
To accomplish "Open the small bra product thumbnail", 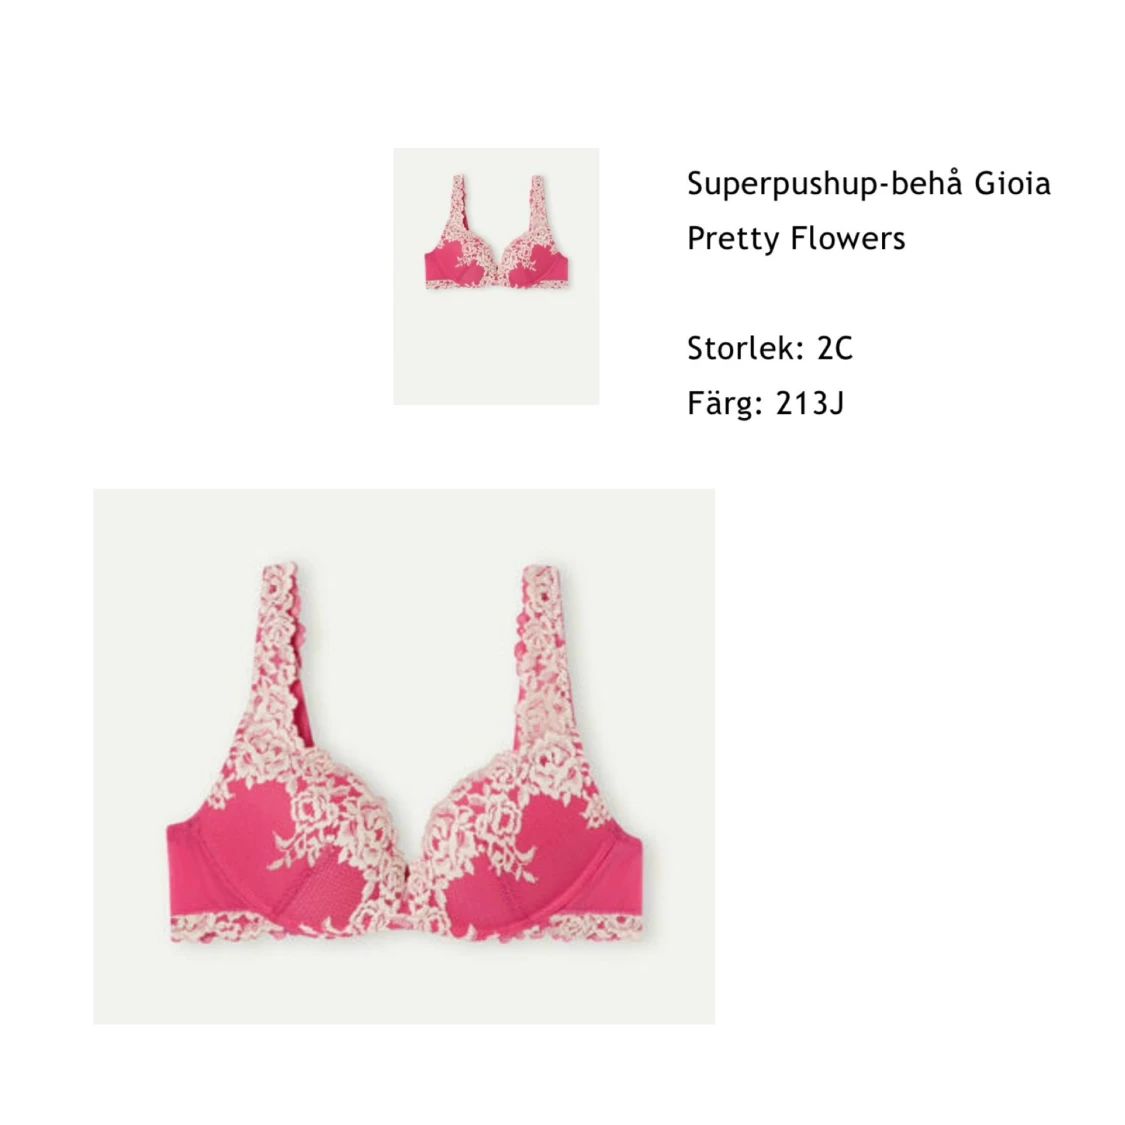I will click(496, 276).
